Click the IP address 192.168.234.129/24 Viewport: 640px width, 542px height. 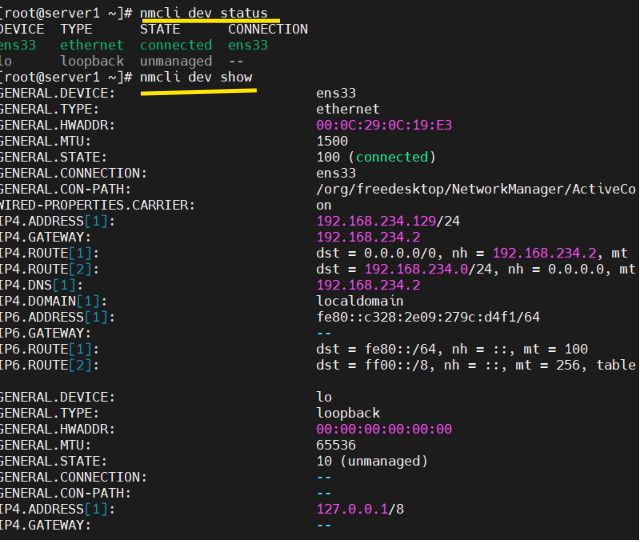[x=388, y=221]
